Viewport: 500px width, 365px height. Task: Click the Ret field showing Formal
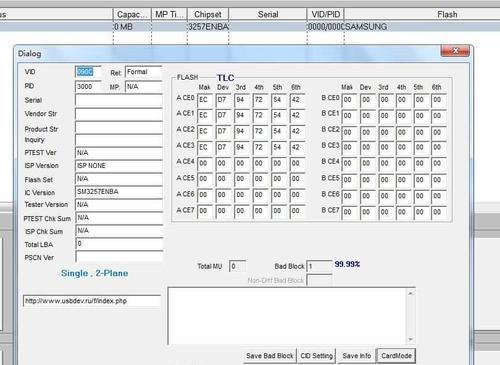(144, 72)
